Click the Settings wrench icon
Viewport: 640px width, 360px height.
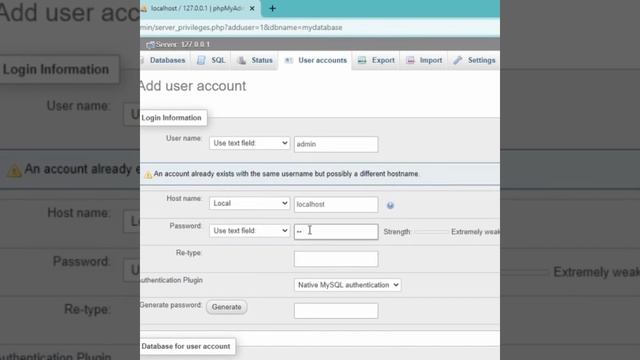click(458, 60)
